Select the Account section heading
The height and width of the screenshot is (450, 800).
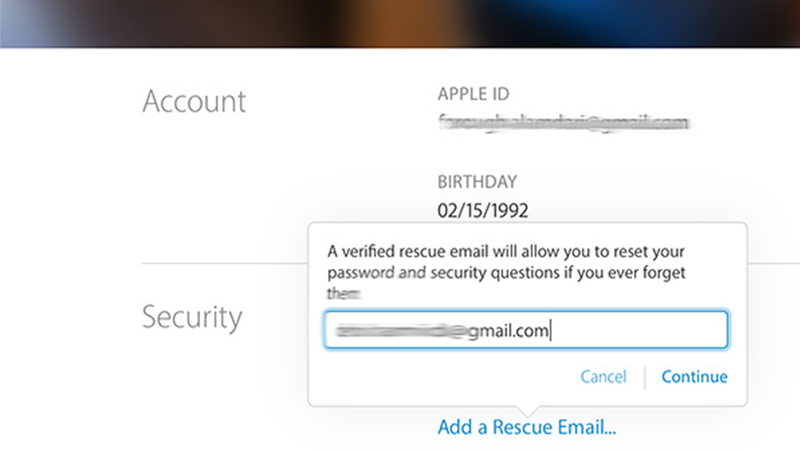pyautogui.click(x=194, y=101)
